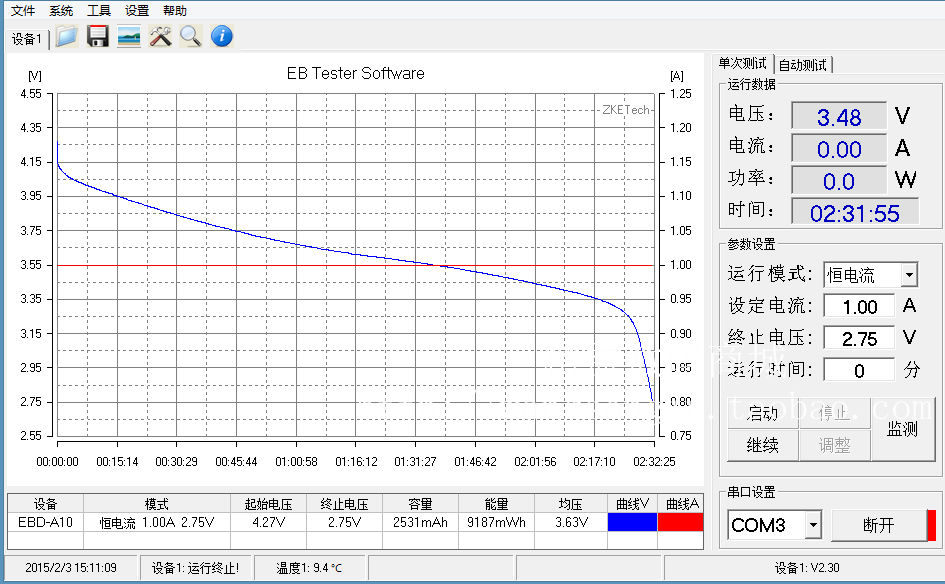Open the 文件 menu
This screenshot has height=584, width=945.
pos(23,10)
